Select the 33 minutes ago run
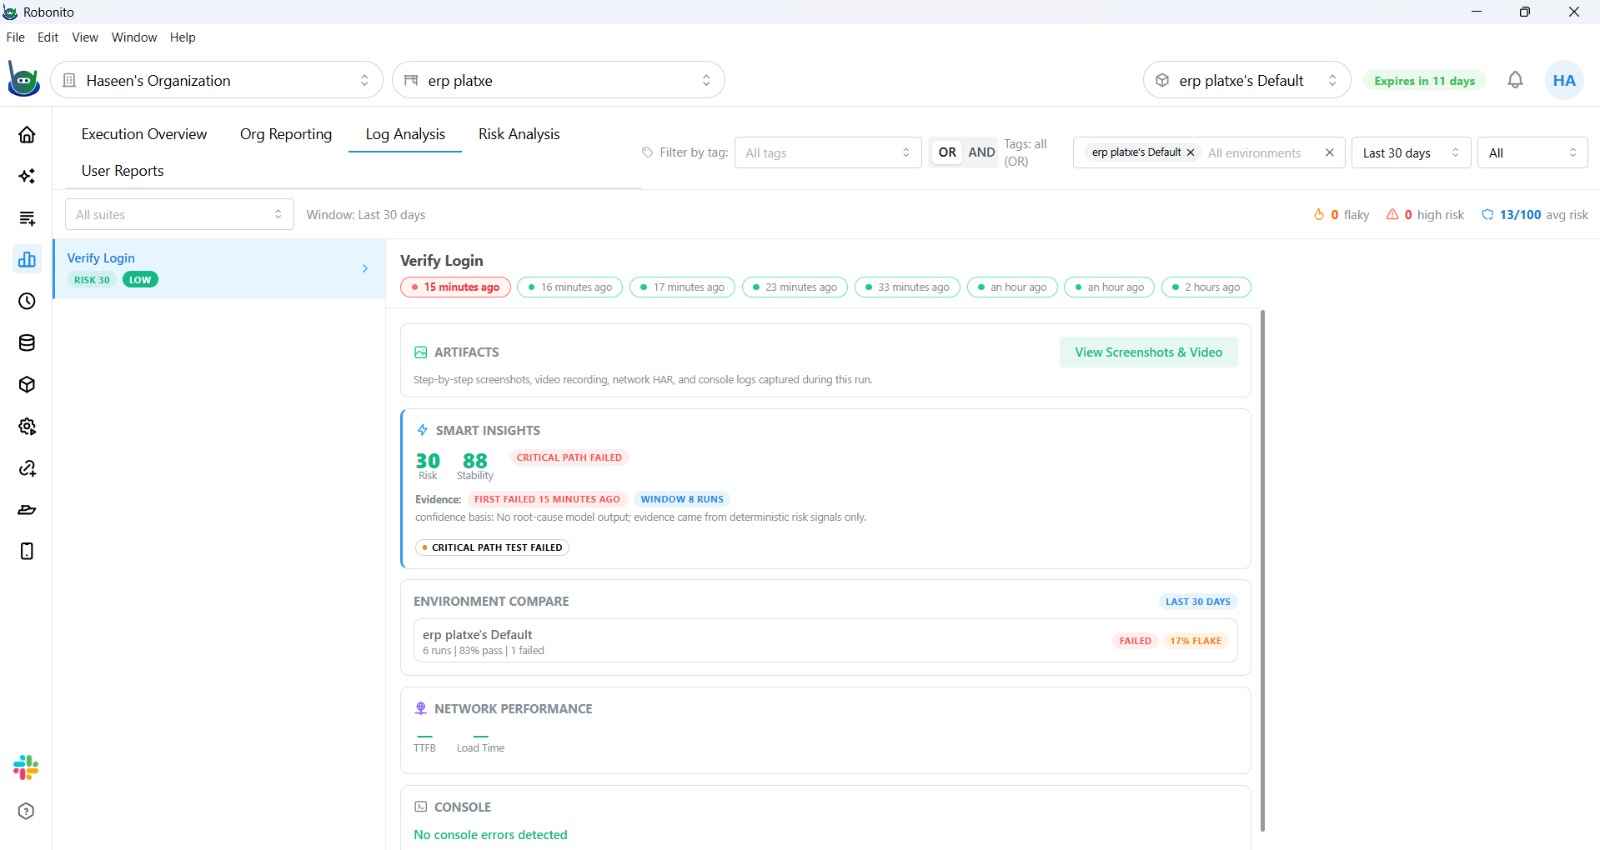Image resolution: width=1600 pixels, height=850 pixels. pyautogui.click(x=907, y=287)
